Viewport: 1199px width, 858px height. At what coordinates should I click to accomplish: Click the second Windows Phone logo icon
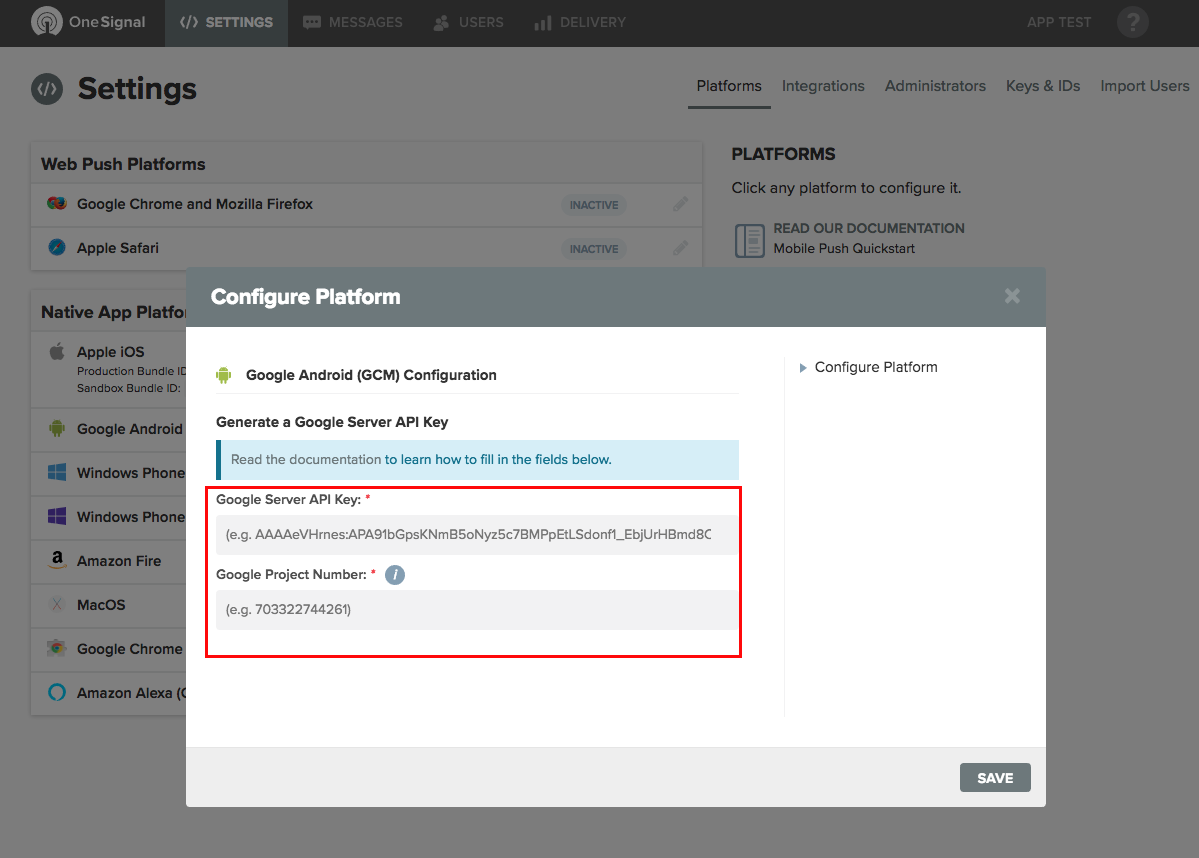[x=57, y=516]
